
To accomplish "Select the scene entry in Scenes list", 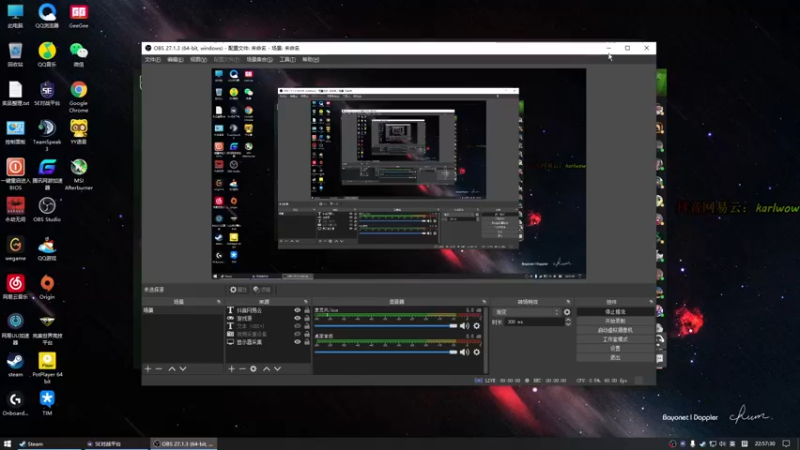I will (182, 310).
